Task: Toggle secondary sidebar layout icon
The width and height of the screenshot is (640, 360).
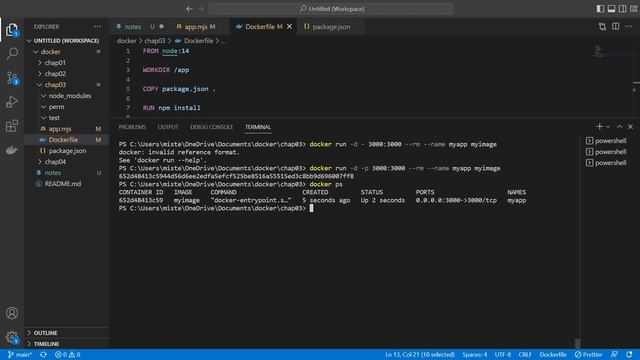Action: coord(622,9)
